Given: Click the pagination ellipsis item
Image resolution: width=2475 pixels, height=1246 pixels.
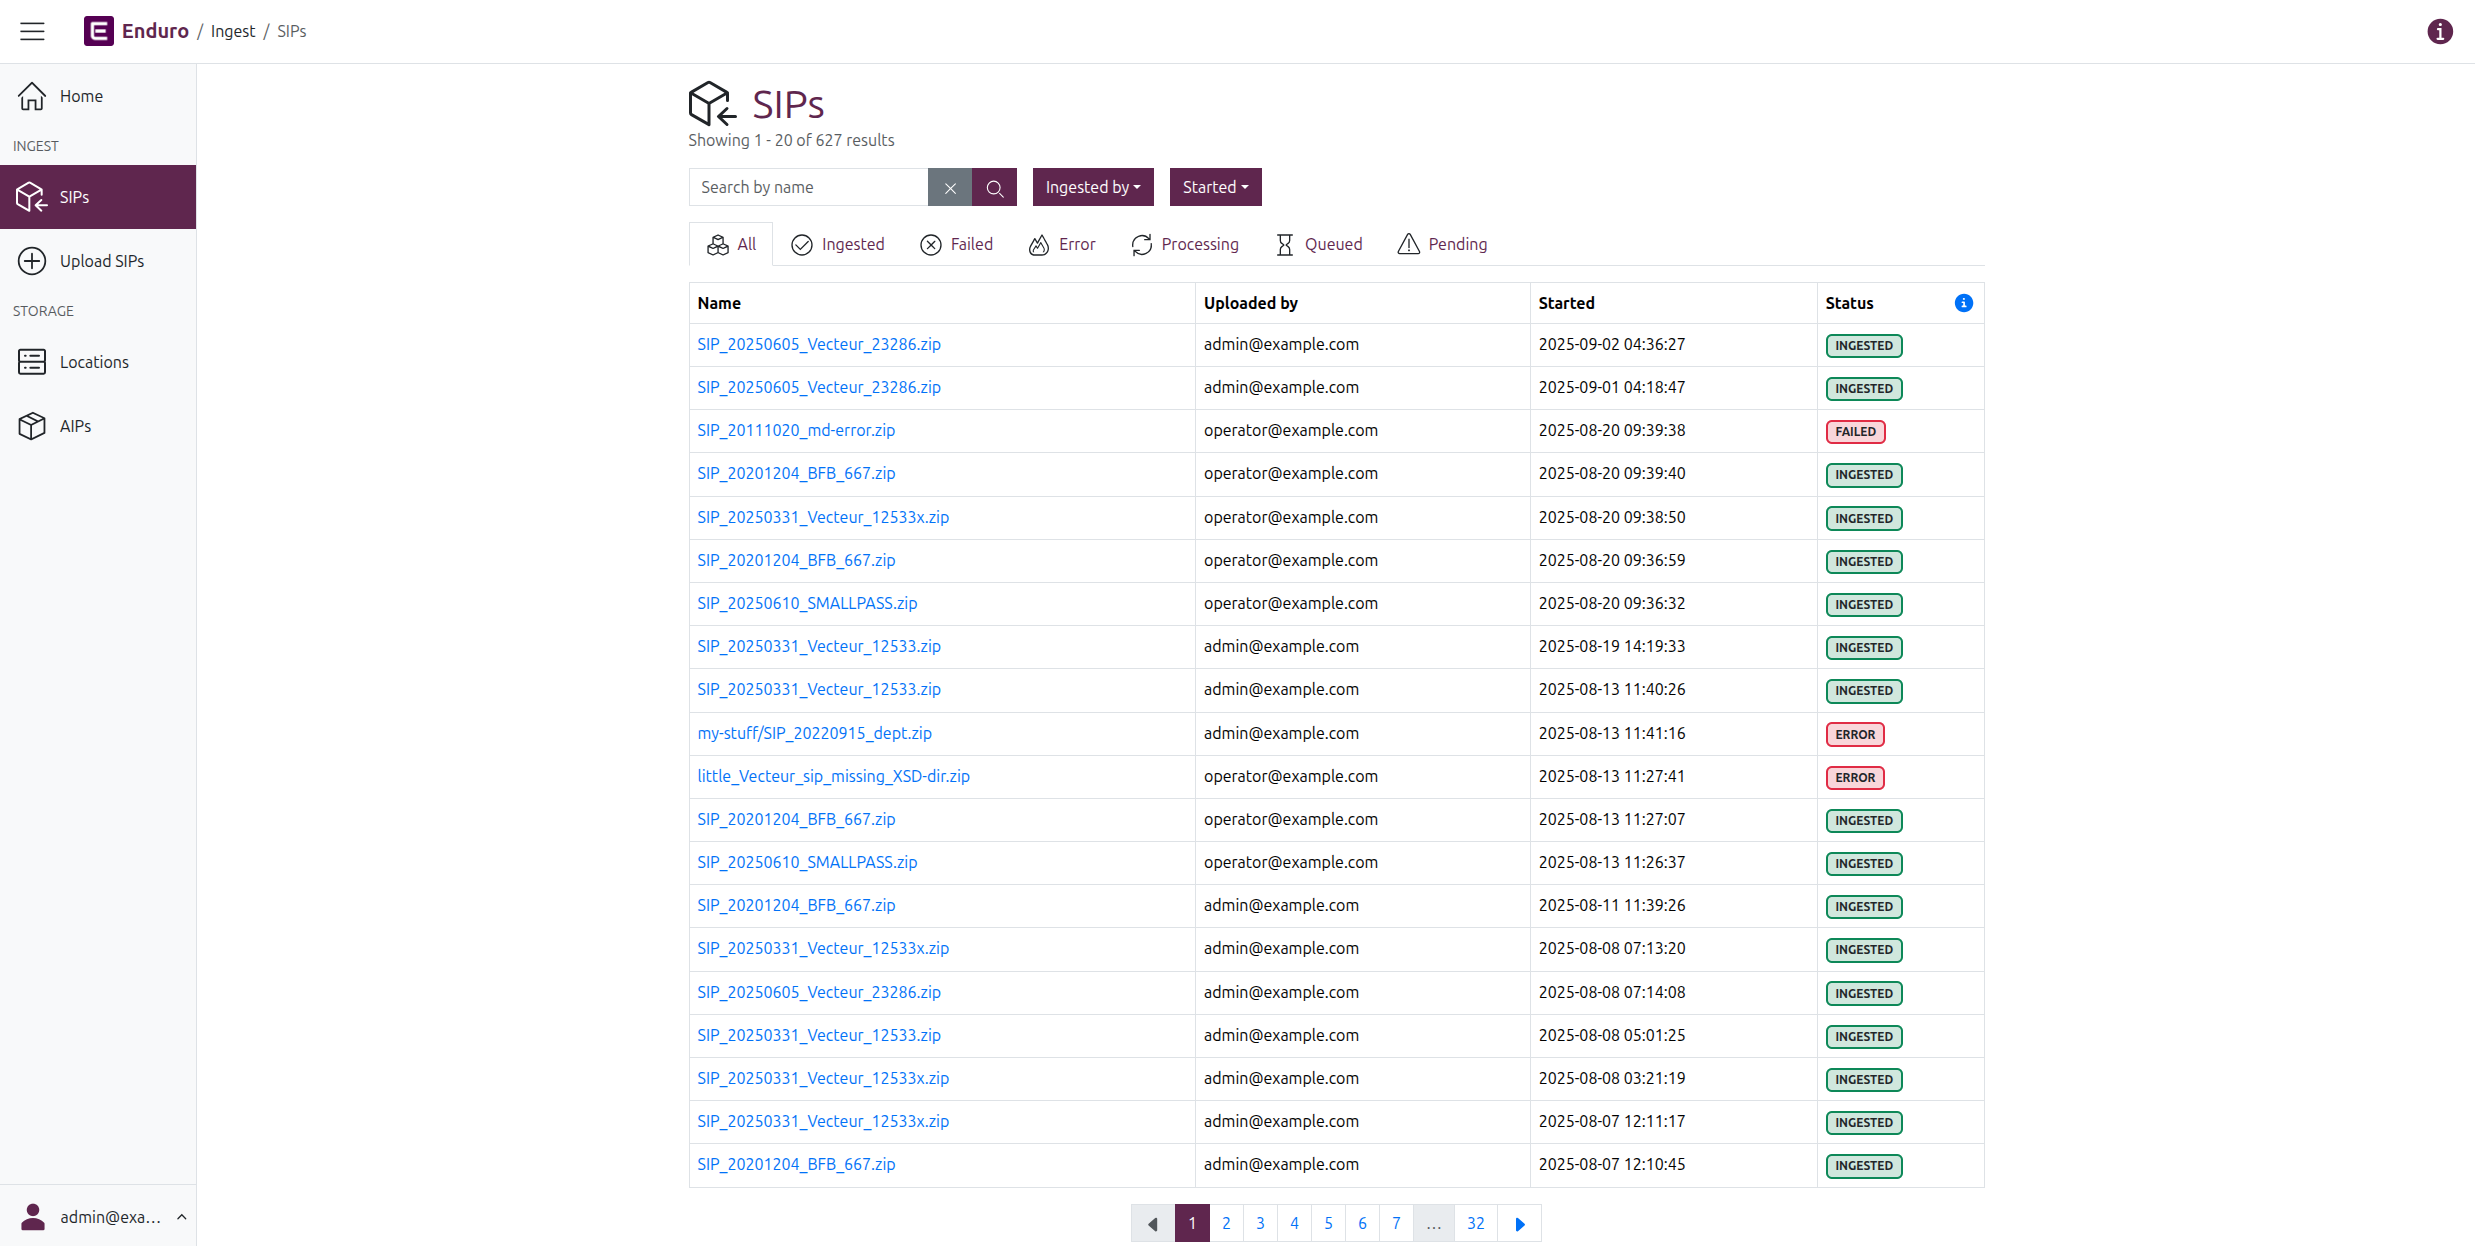Looking at the screenshot, I should (1433, 1223).
